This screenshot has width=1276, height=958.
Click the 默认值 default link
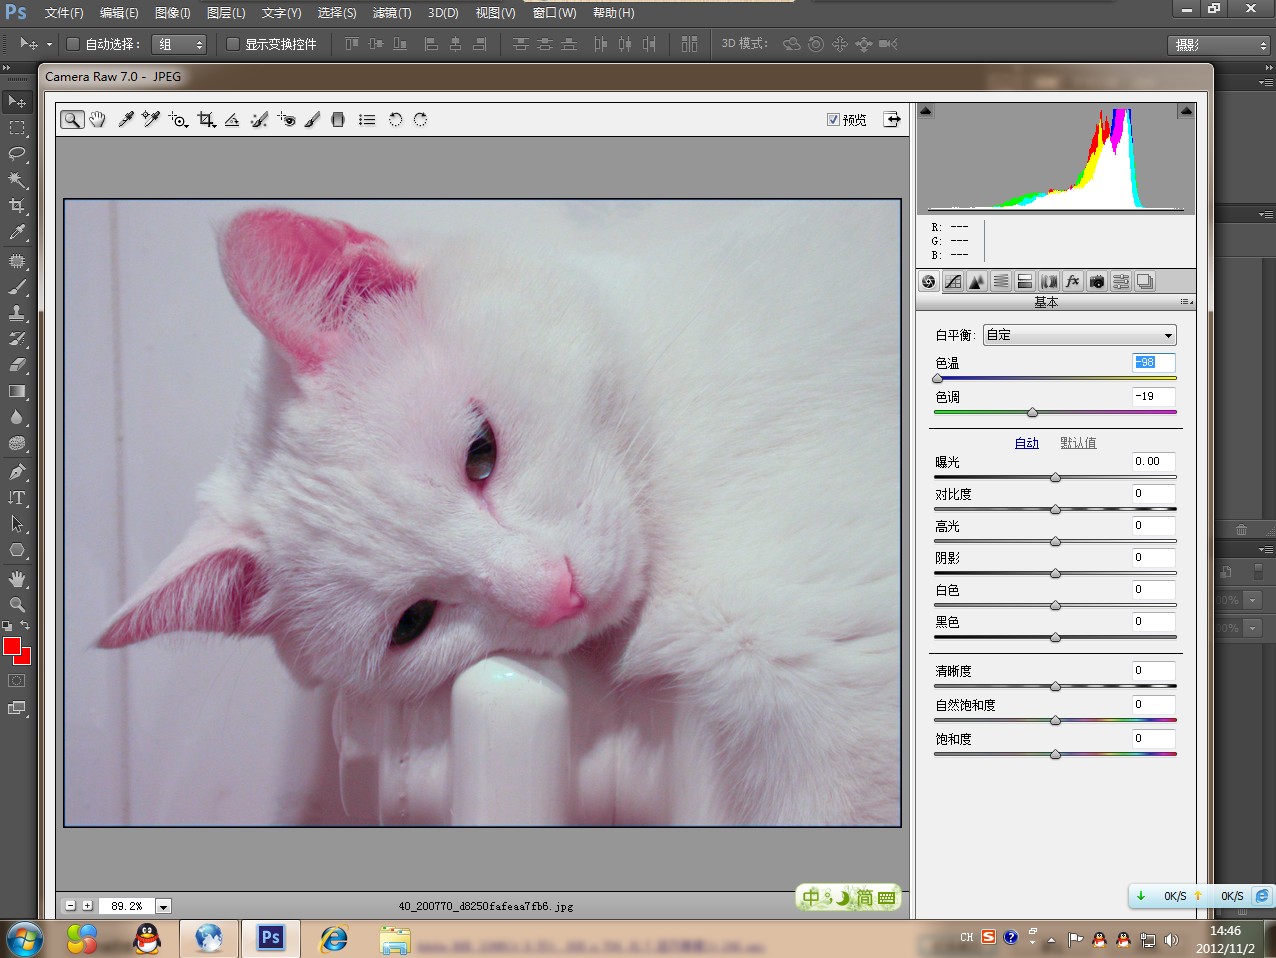pyautogui.click(x=1078, y=443)
